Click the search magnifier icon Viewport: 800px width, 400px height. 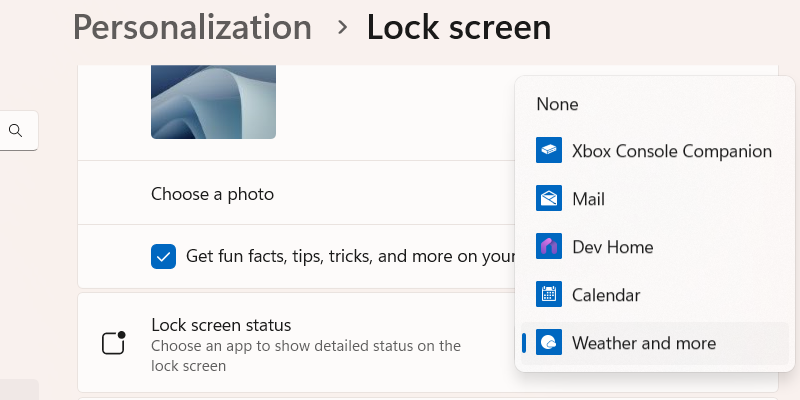(15, 130)
